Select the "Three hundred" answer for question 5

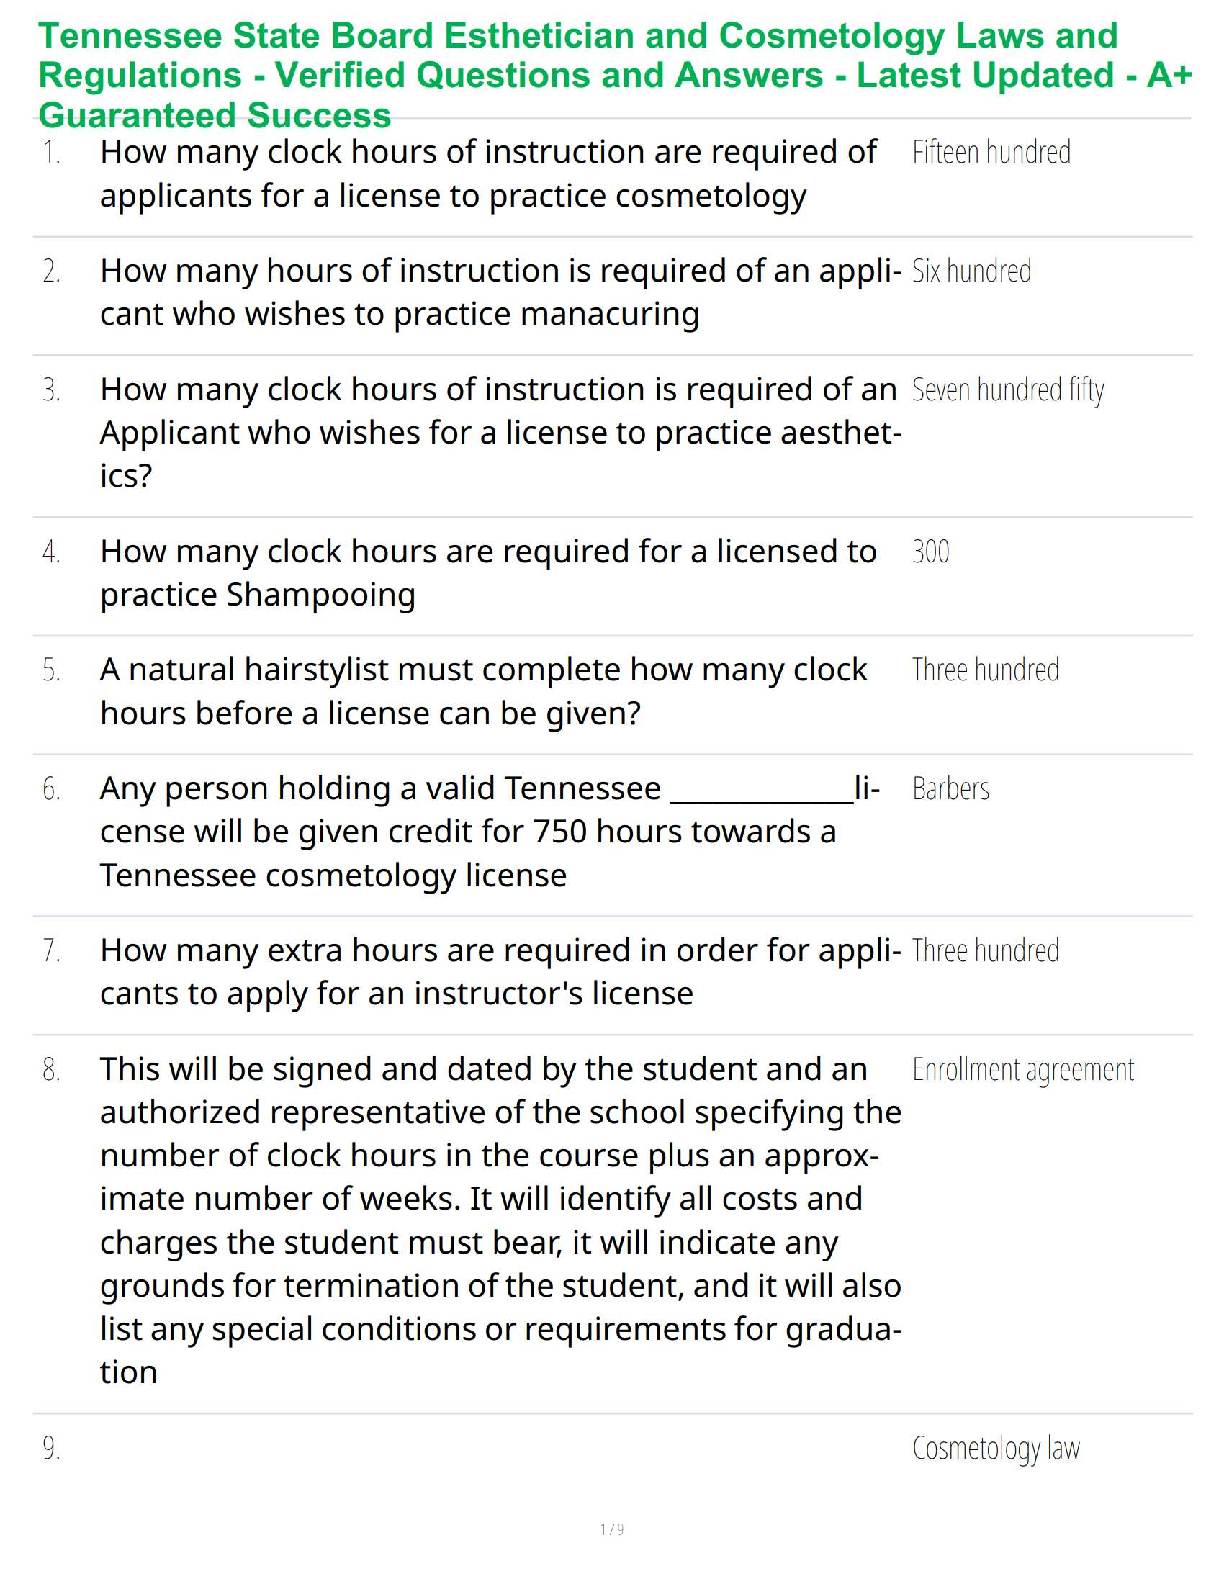[x=985, y=670]
